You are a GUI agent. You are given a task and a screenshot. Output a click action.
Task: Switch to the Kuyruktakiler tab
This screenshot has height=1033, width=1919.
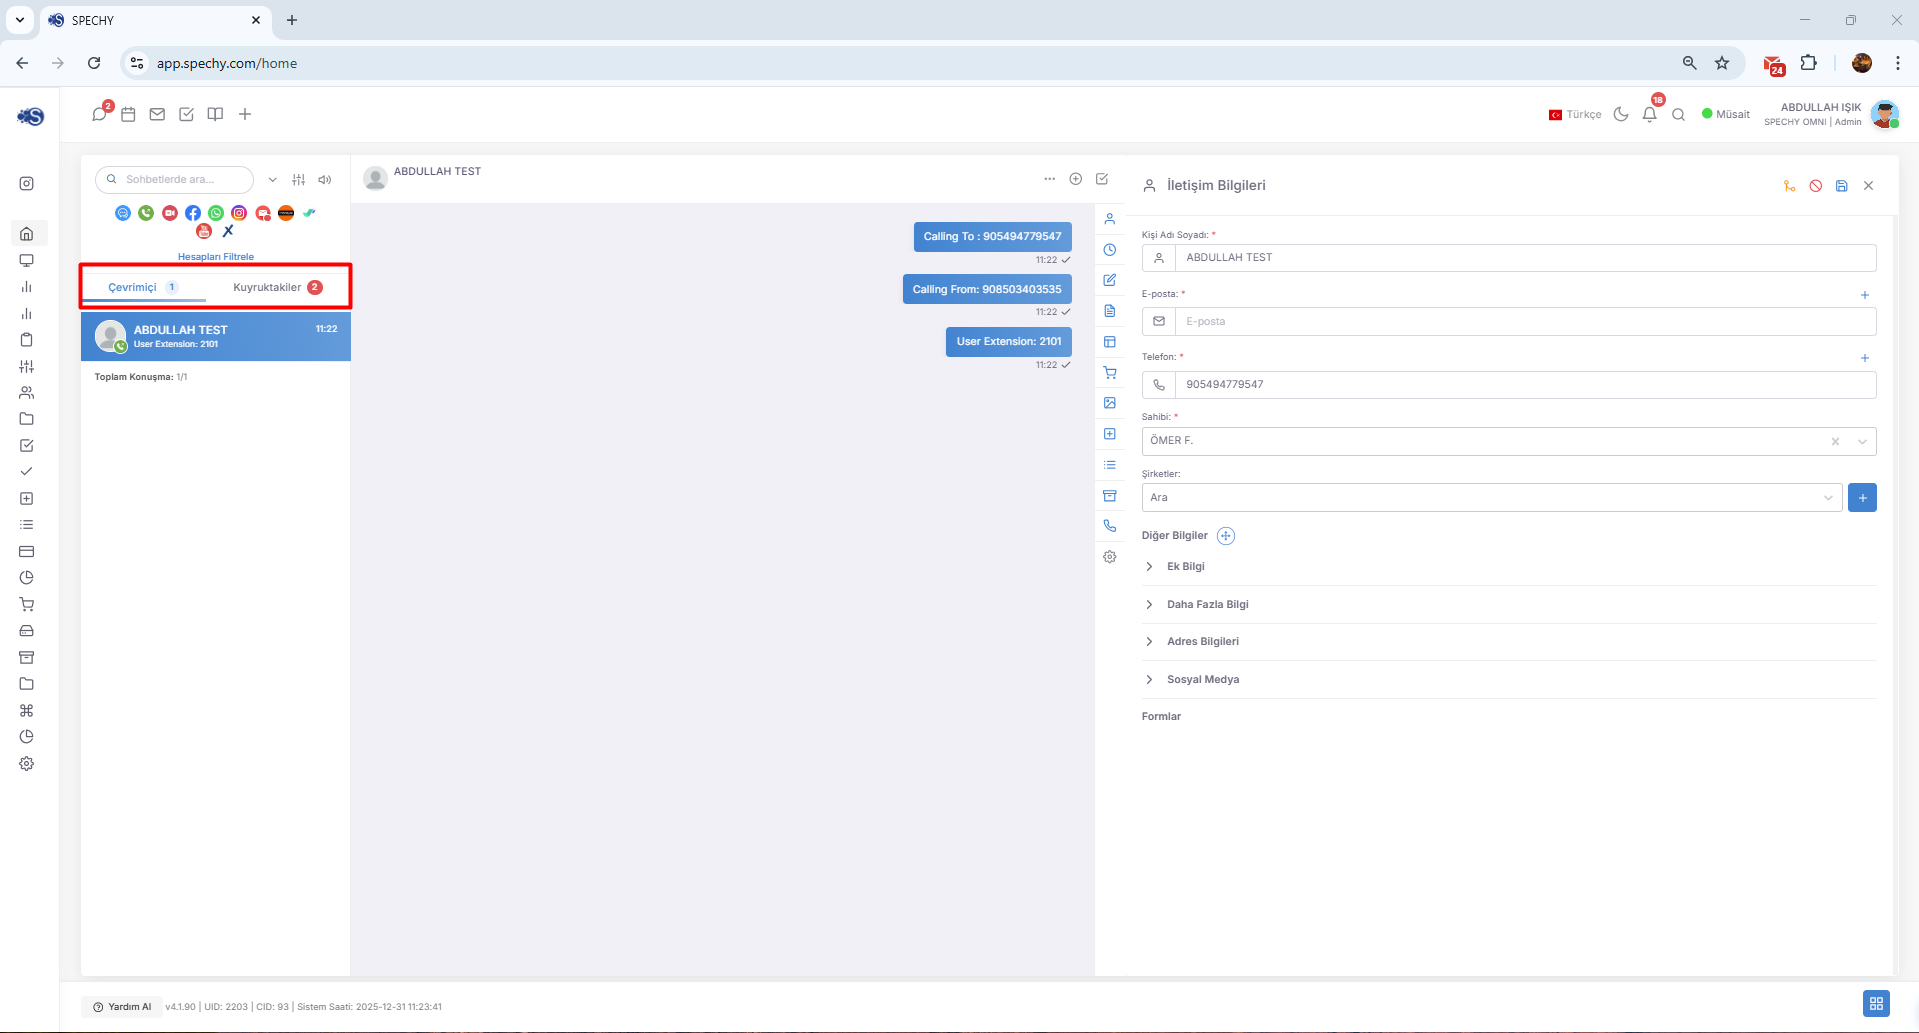277,287
